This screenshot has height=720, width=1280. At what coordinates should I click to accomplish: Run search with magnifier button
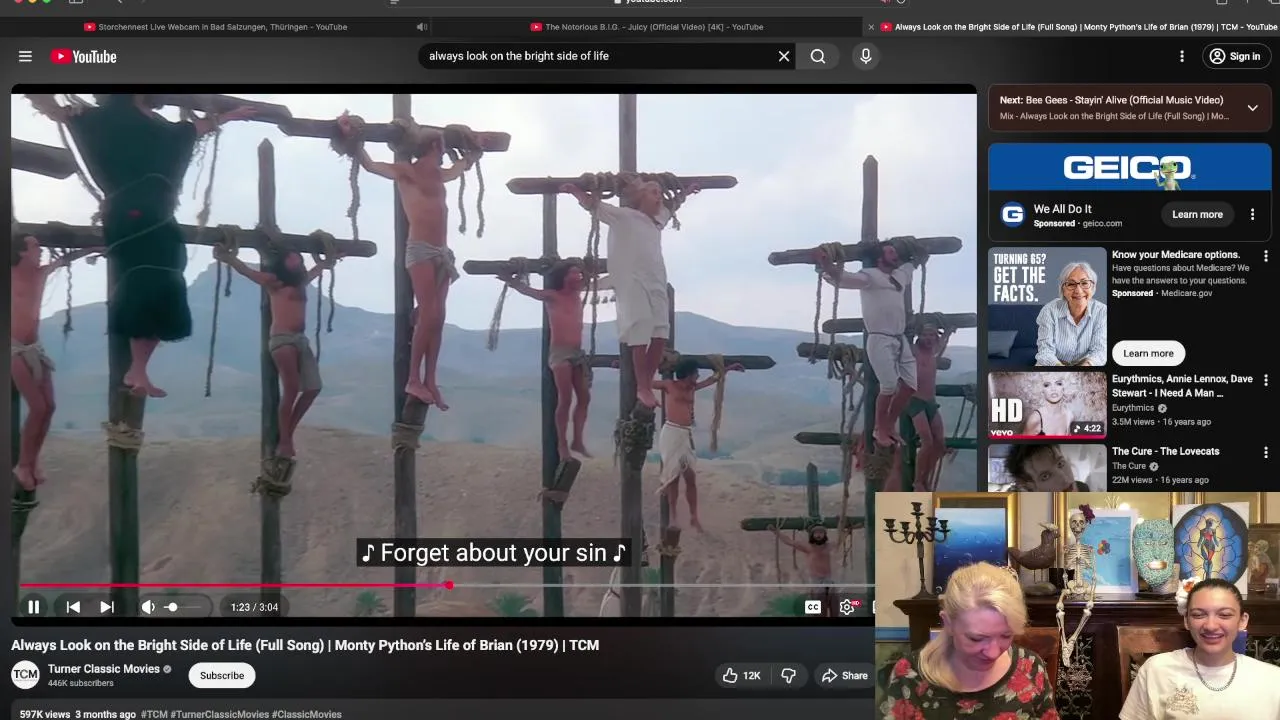[818, 56]
